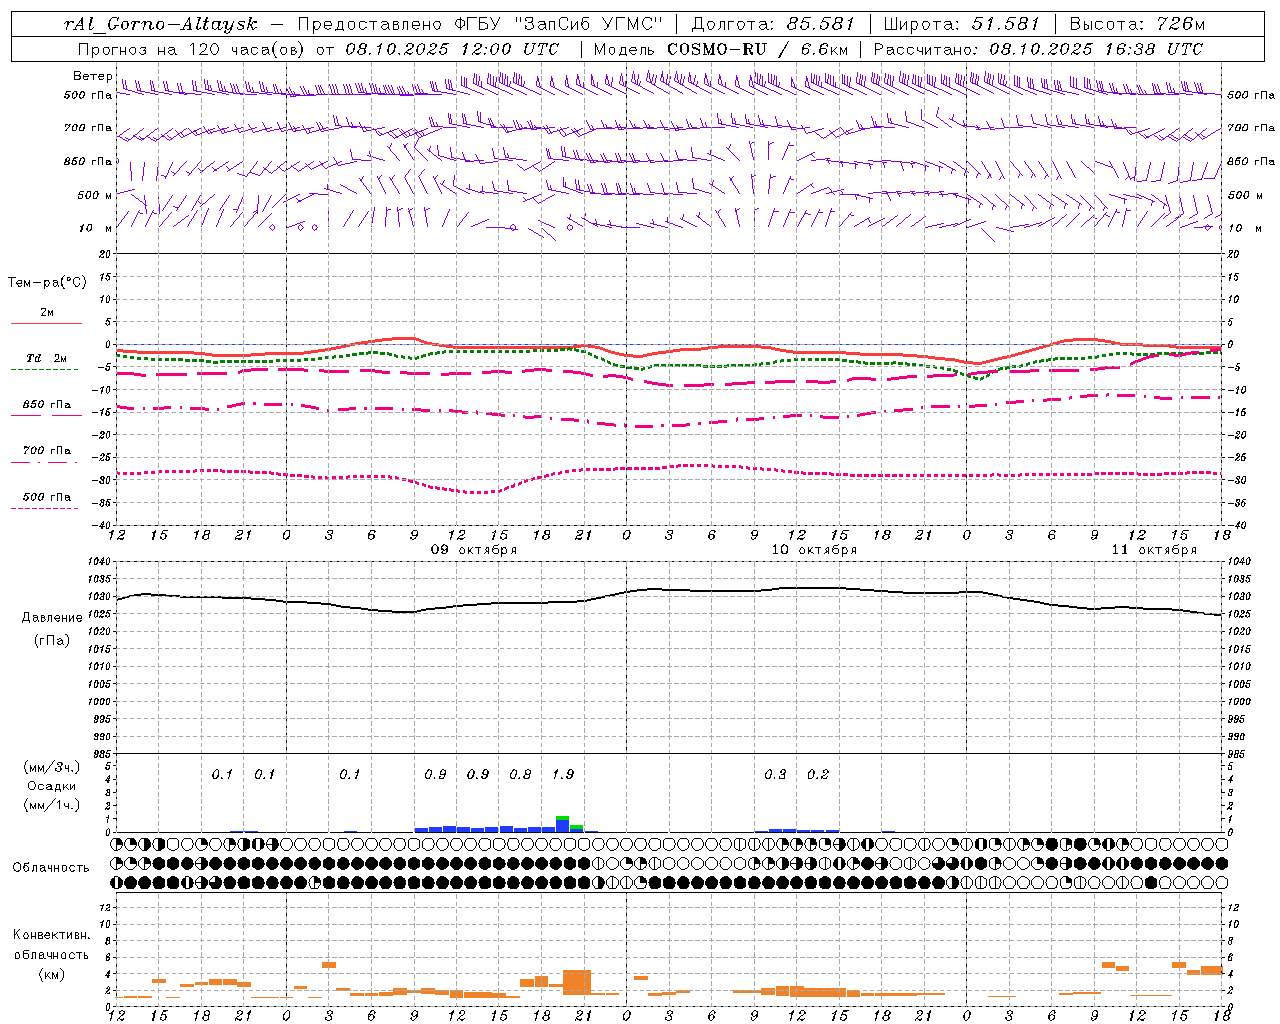1280x1024 pixels.
Task: Click the 850 гПа temperature legend entry
Action: click(x=47, y=405)
